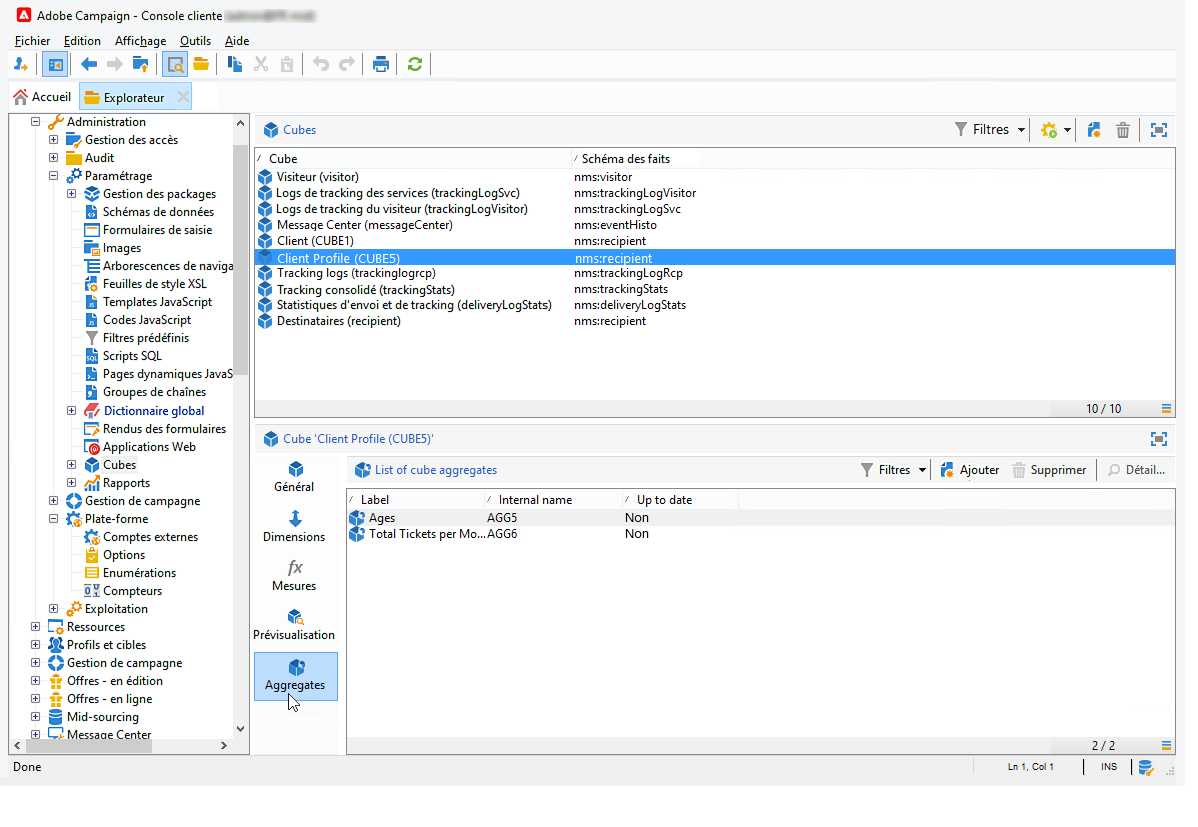This screenshot has height=827, width=1198.
Task: Maximize the Cube 'Client Profile' detail panel
Action: (x=1158, y=439)
